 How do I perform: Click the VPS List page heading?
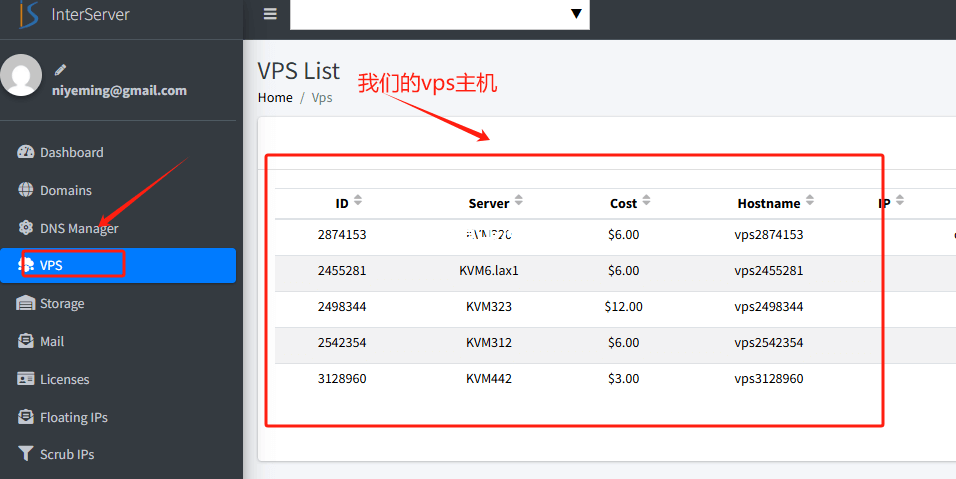pos(299,71)
